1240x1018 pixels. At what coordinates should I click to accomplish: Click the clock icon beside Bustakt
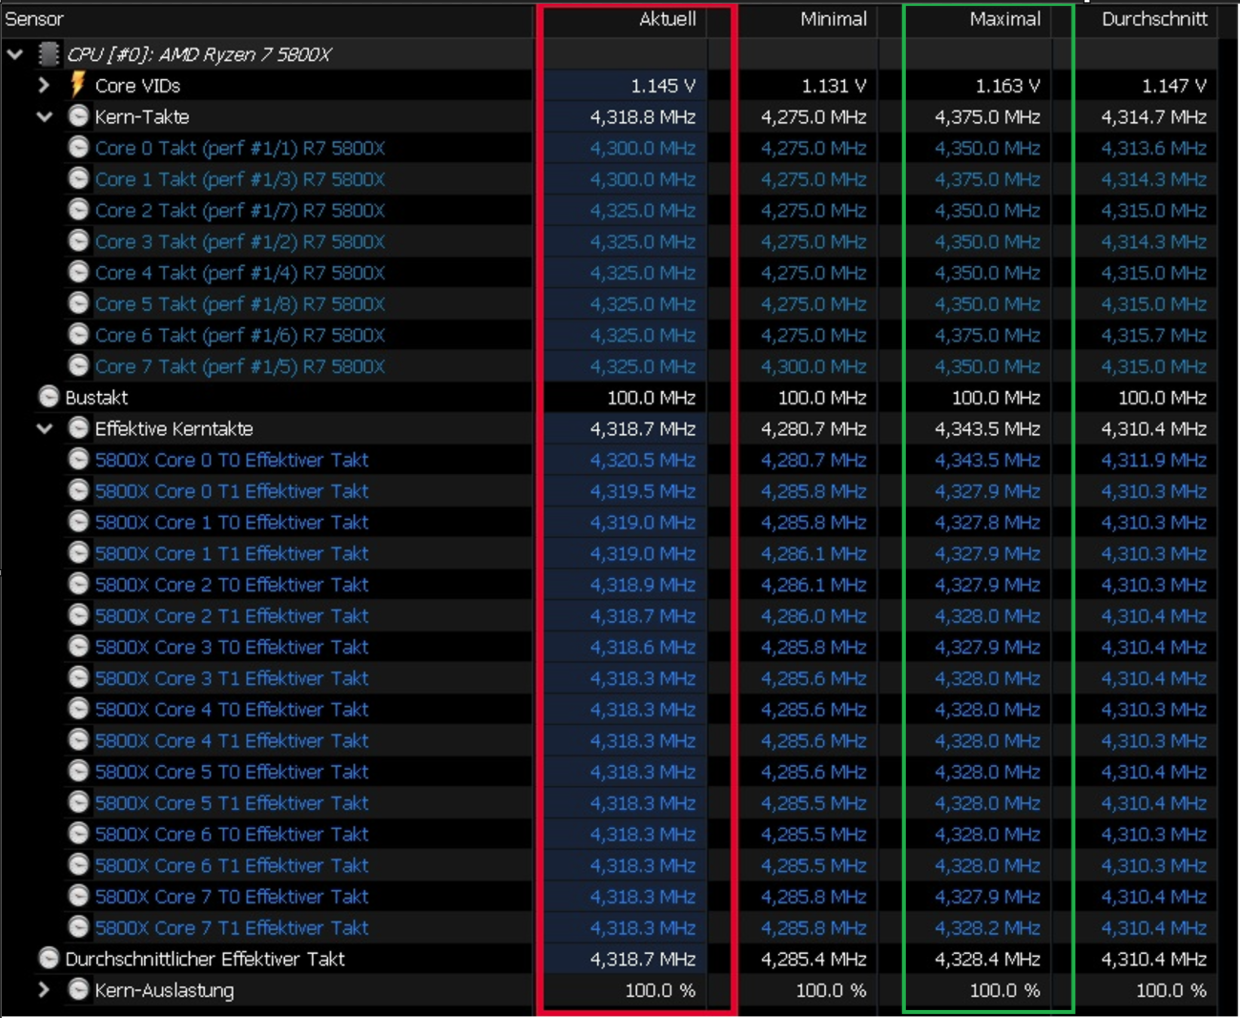click(48, 396)
